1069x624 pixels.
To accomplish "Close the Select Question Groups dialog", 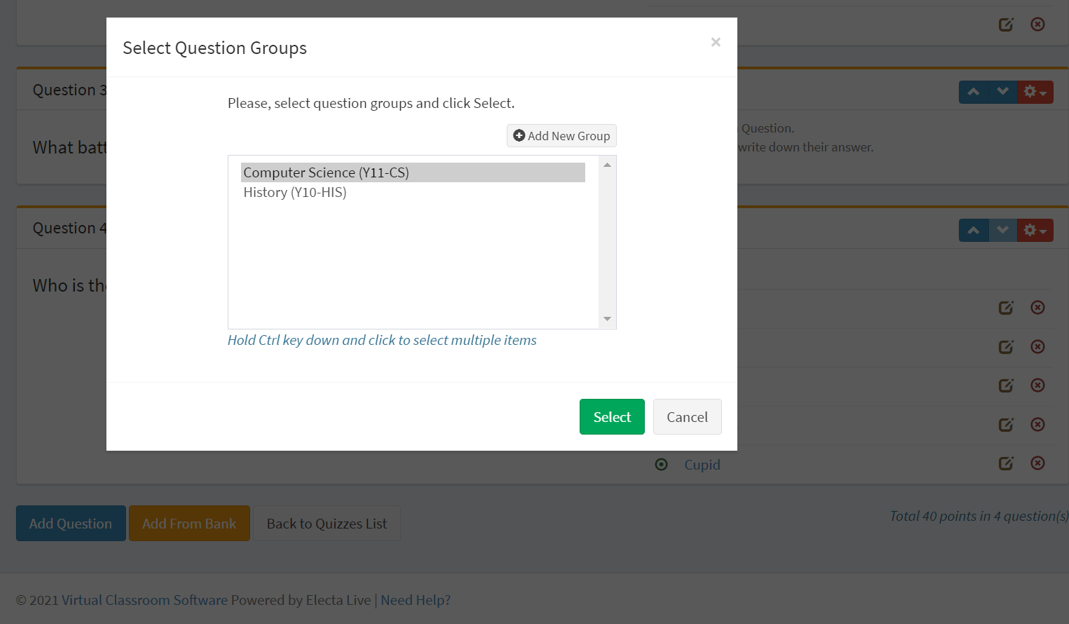I will [x=715, y=42].
